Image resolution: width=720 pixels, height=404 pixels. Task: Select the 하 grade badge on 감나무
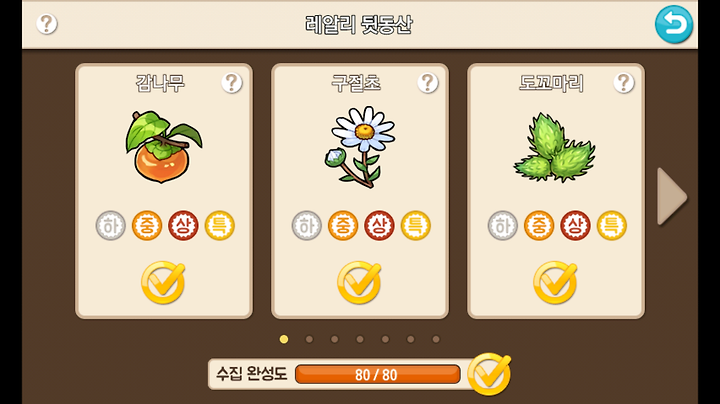(x=111, y=225)
